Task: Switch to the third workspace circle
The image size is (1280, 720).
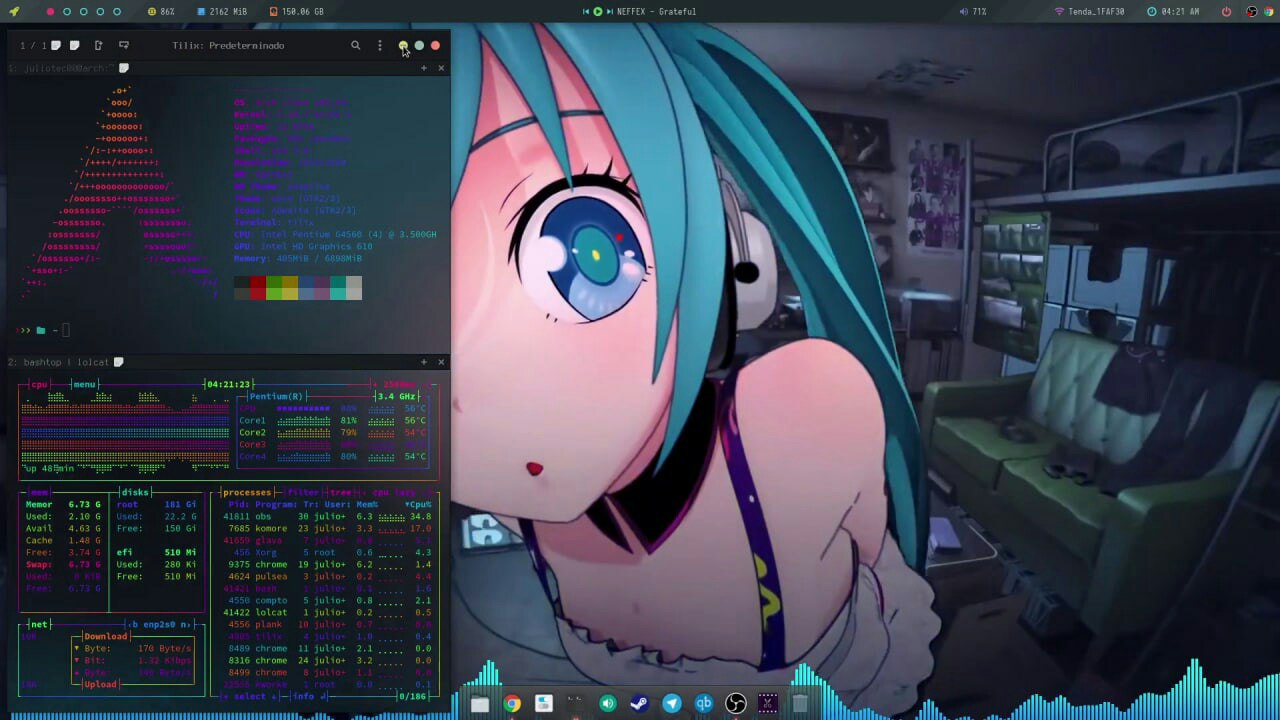Action: click(84, 12)
